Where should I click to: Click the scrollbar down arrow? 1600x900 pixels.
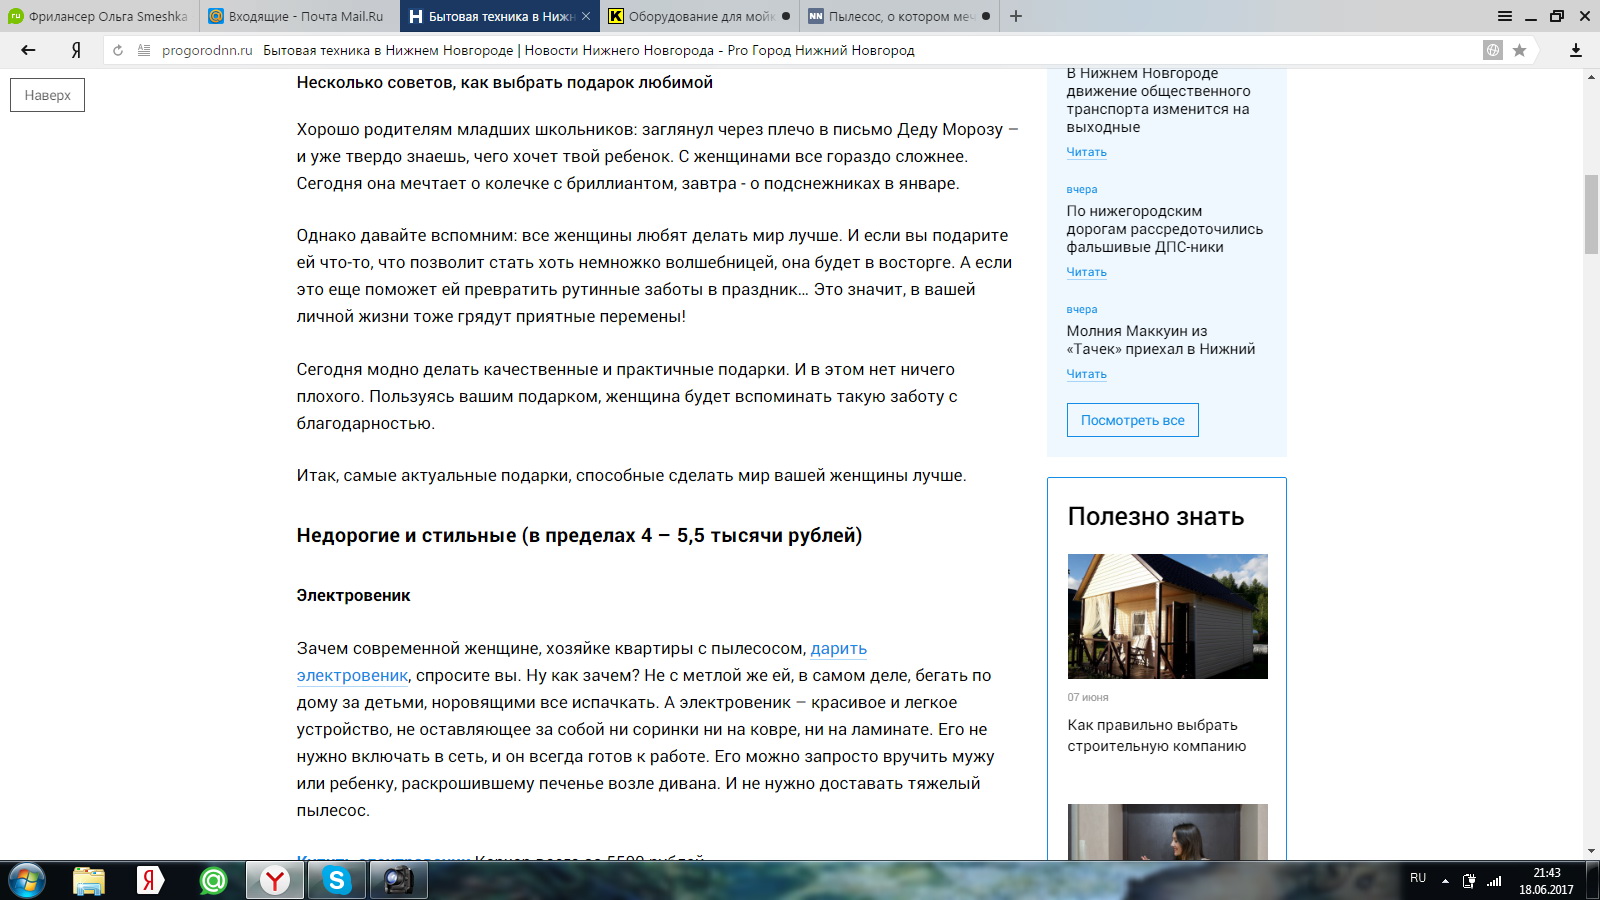pos(1591,852)
